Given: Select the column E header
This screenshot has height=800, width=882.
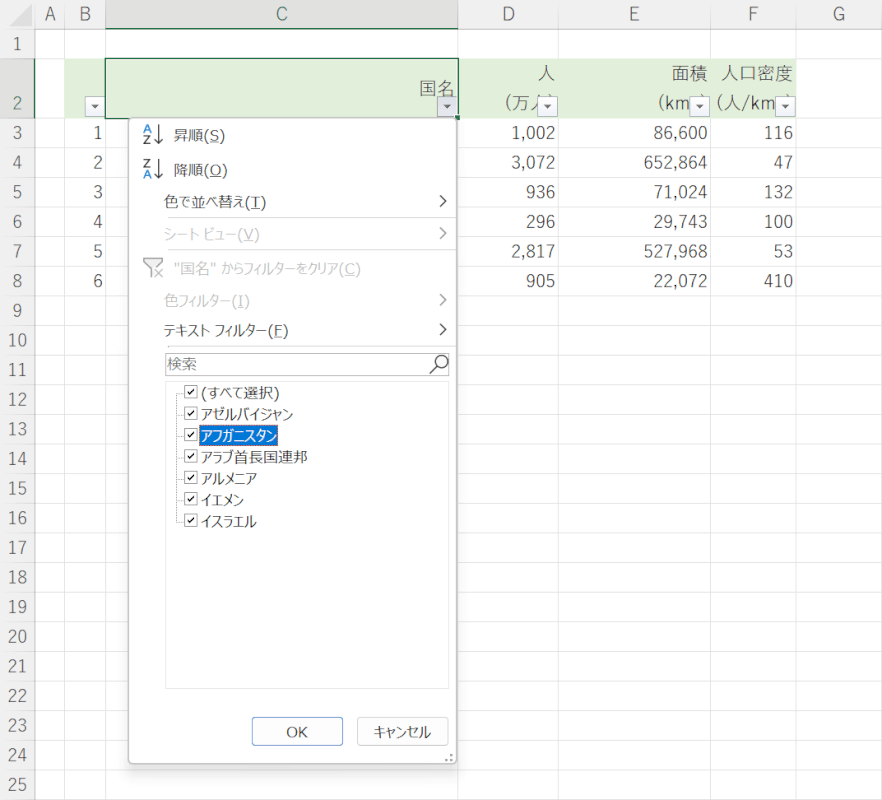Looking at the screenshot, I should coord(634,14).
